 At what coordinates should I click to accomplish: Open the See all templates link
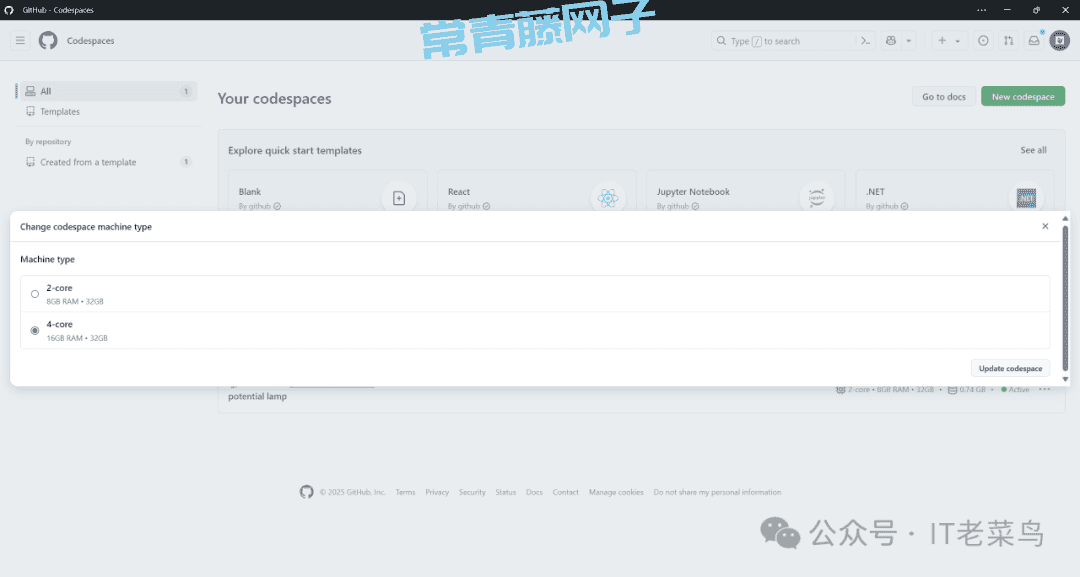point(1033,150)
